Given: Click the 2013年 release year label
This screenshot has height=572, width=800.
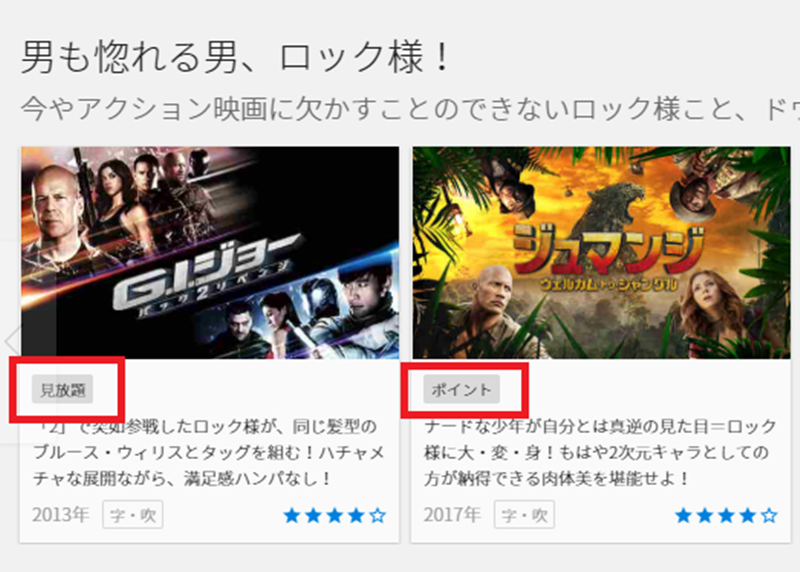Looking at the screenshot, I should [60, 515].
